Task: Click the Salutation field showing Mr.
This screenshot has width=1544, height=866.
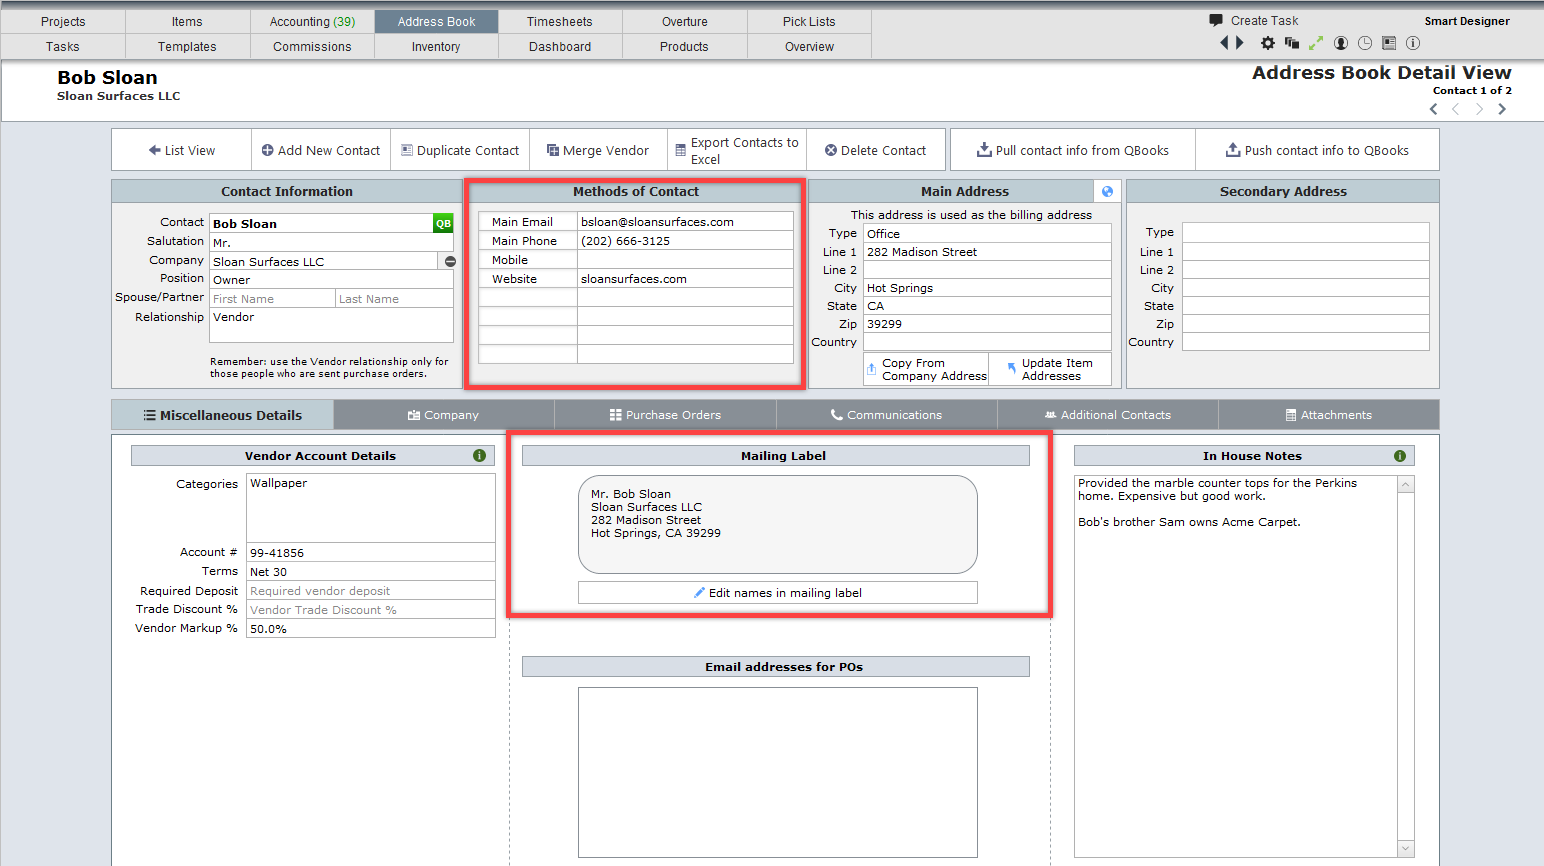Action: (331, 242)
